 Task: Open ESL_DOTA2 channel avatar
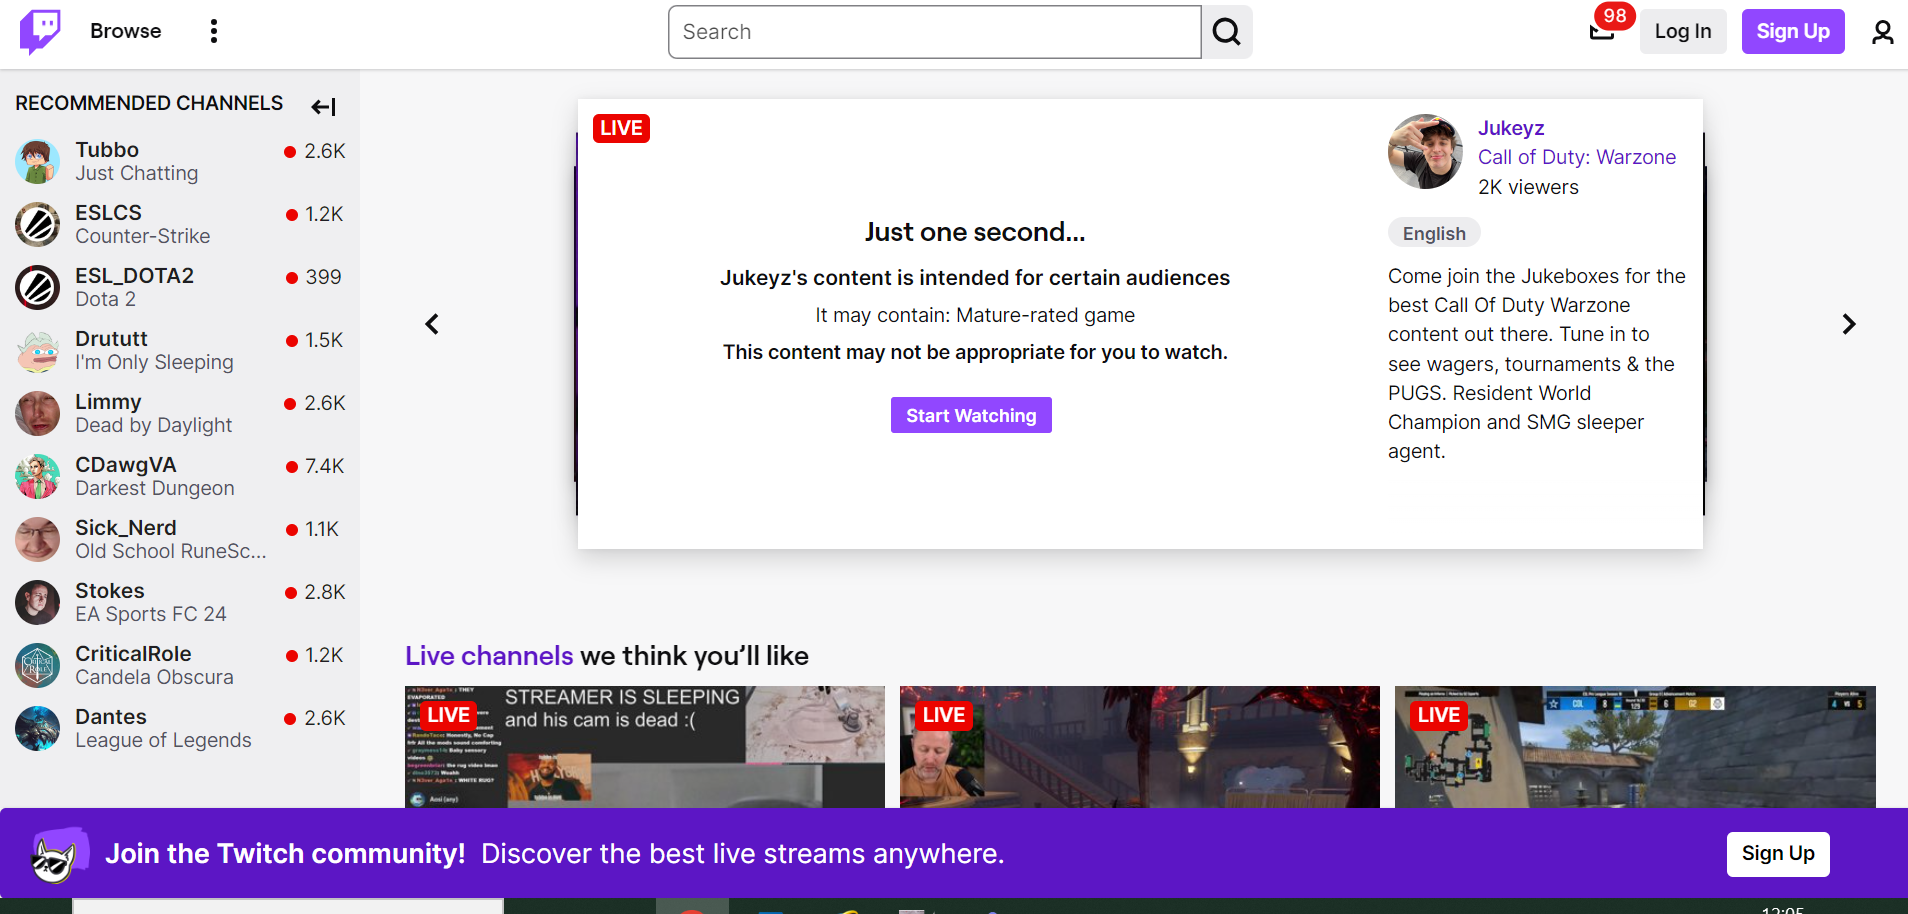(x=38, y=288)
